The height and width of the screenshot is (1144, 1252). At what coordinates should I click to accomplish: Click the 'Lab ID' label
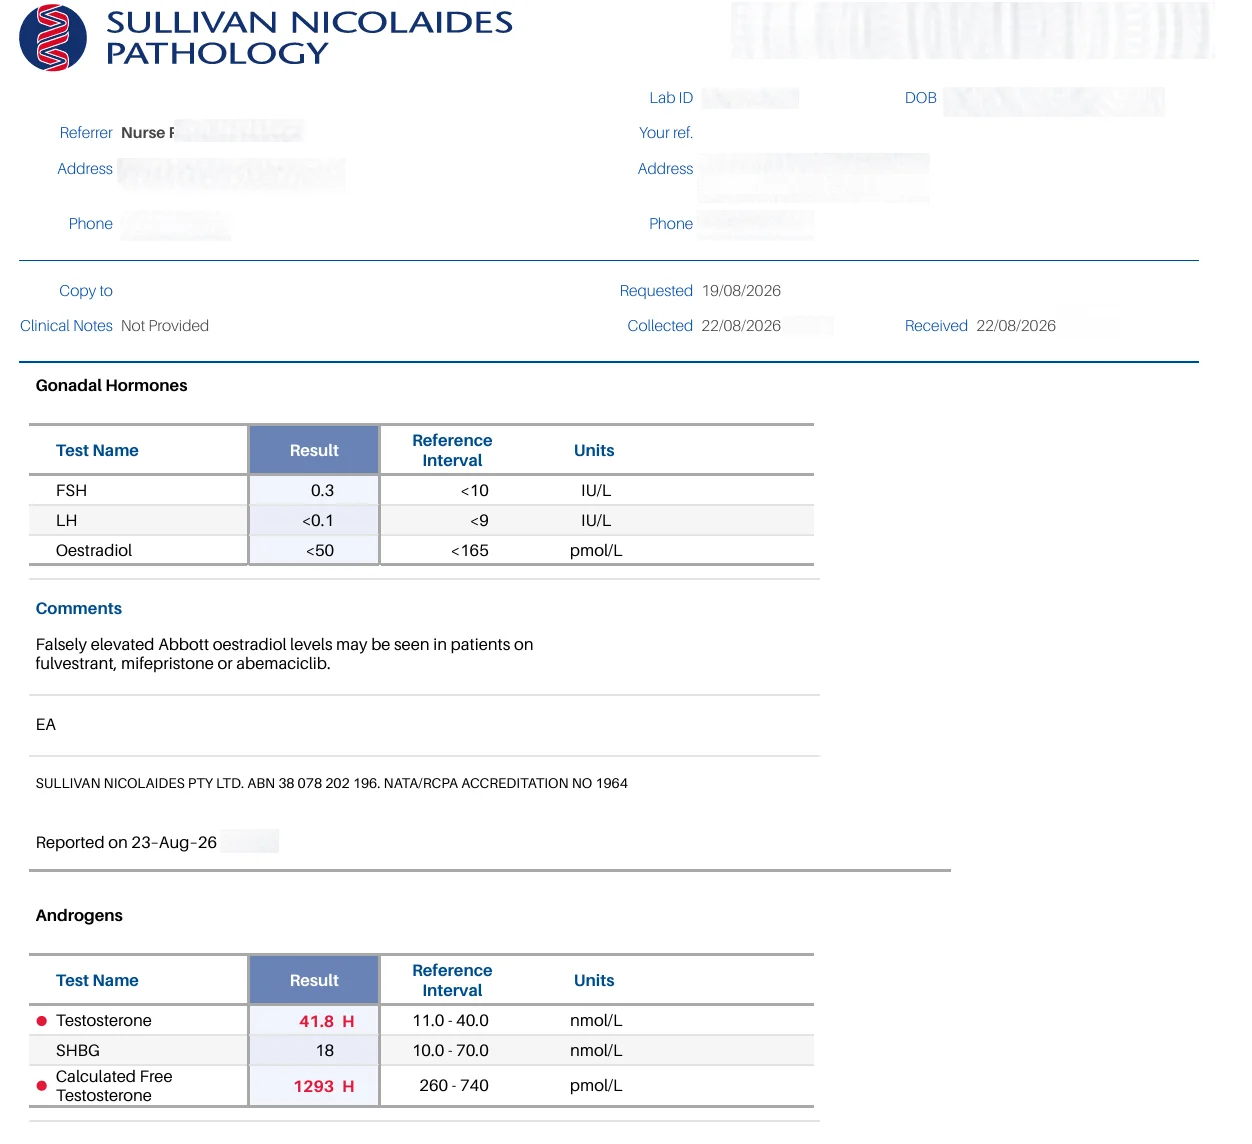point(671,98)
